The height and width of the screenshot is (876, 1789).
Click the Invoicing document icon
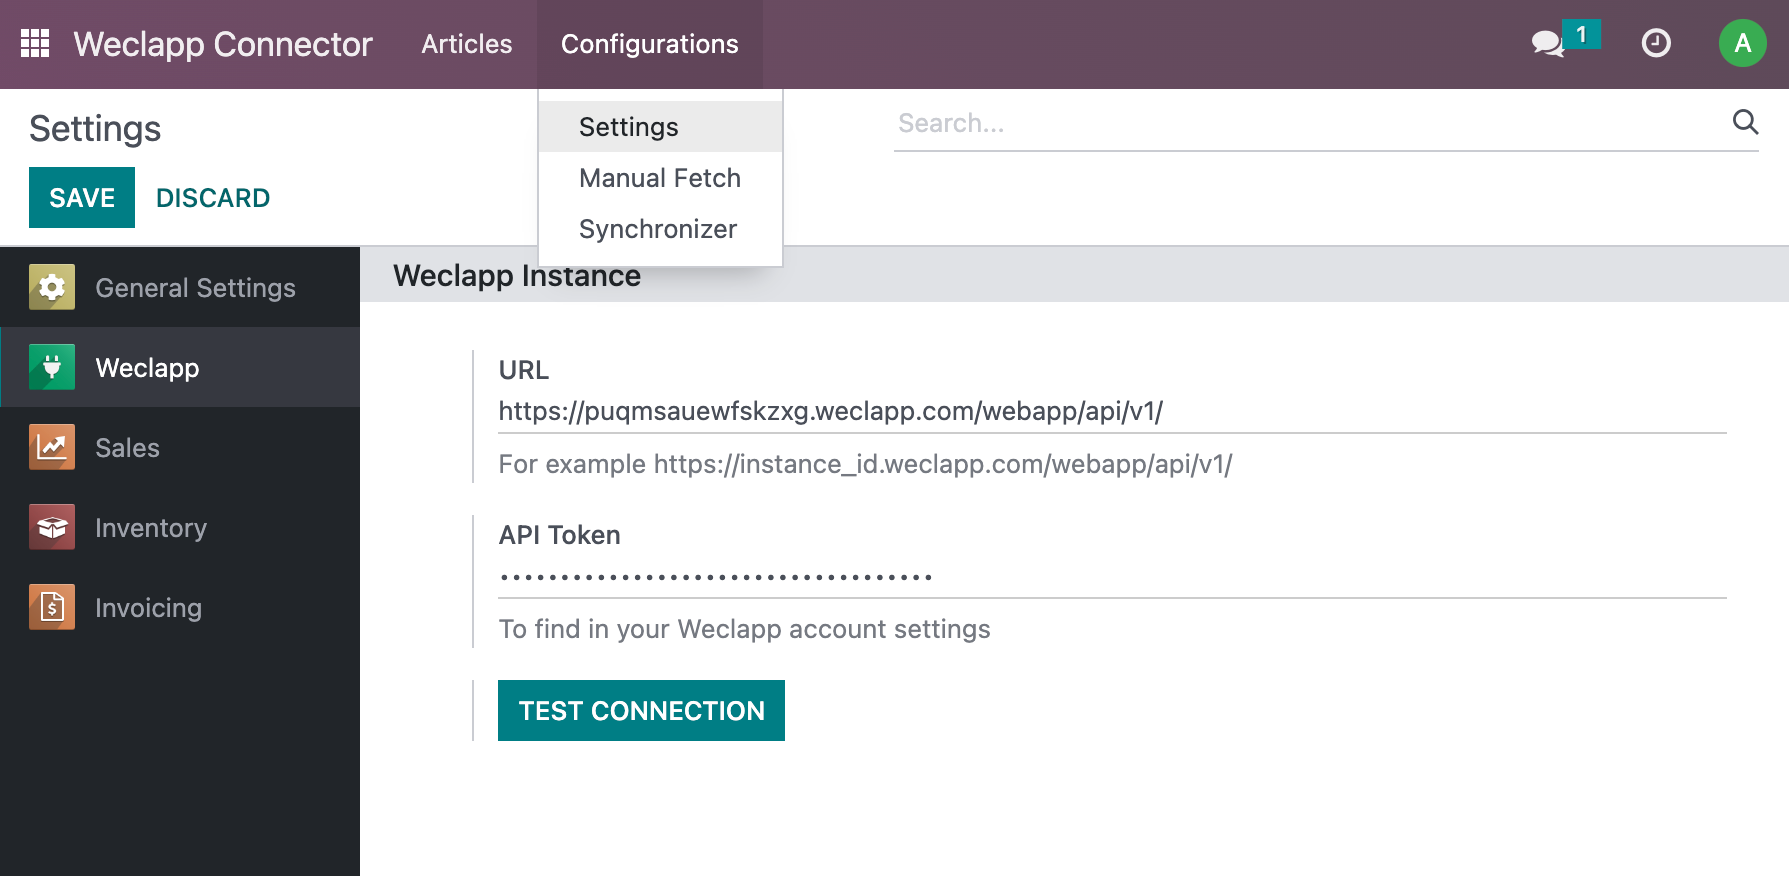click(x=52, y=607)
